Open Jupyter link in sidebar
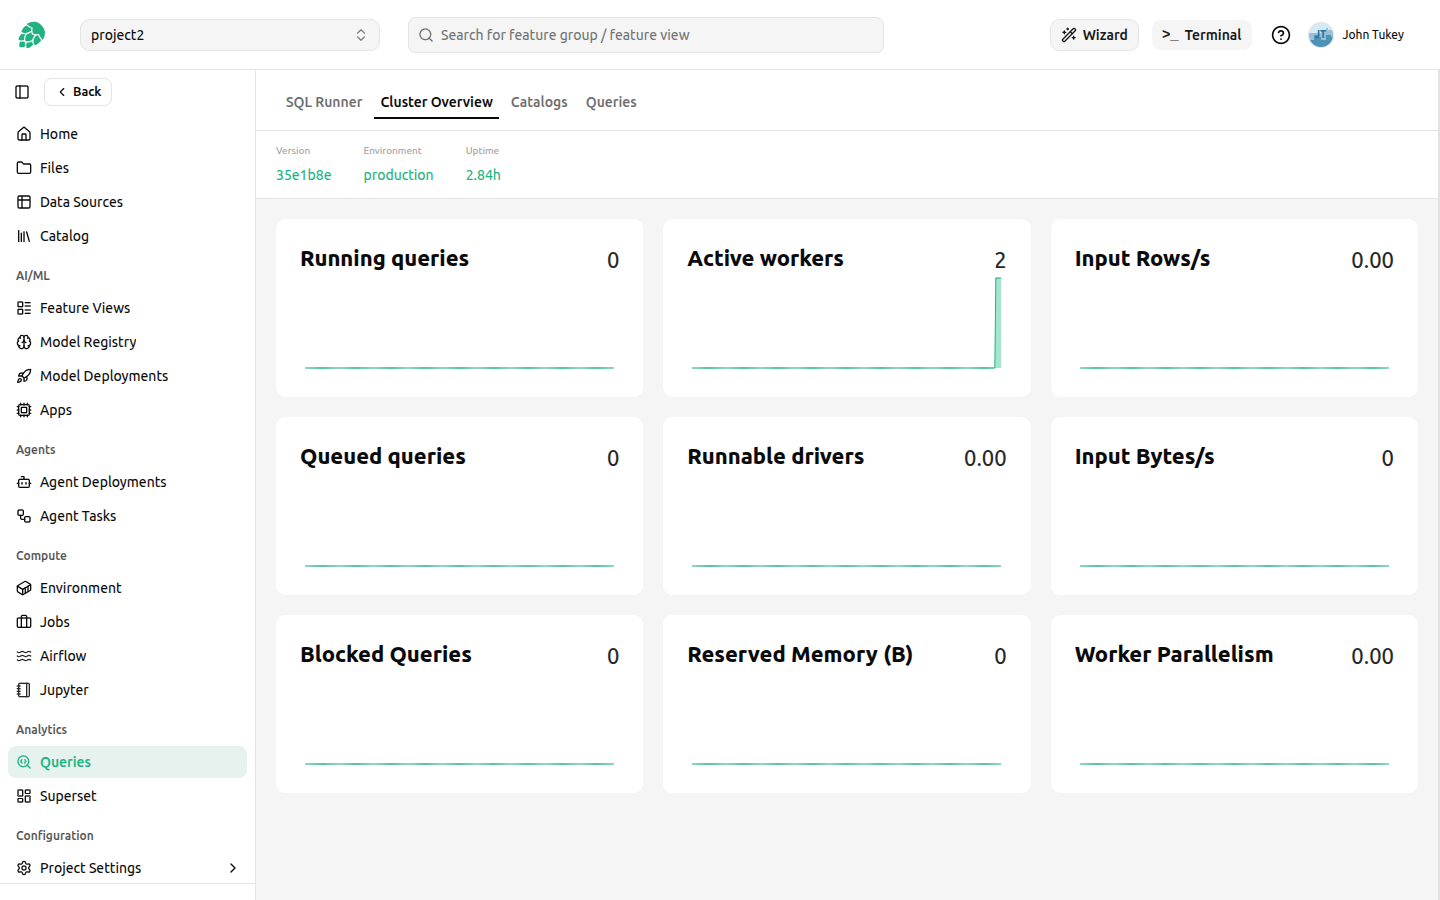 coord(127,690)
